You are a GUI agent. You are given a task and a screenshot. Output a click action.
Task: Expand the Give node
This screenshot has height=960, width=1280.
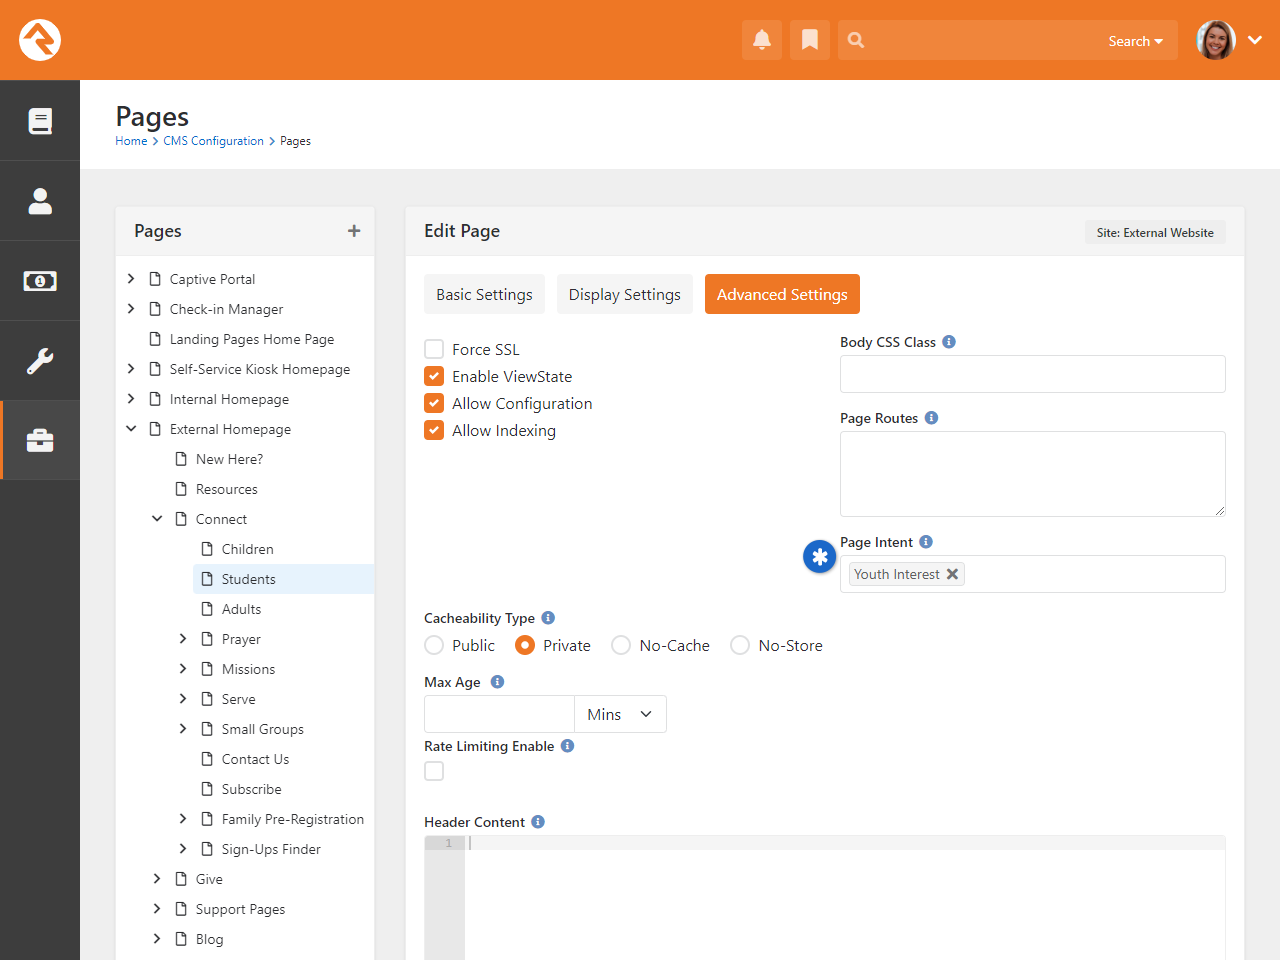(x=157, y=879)
